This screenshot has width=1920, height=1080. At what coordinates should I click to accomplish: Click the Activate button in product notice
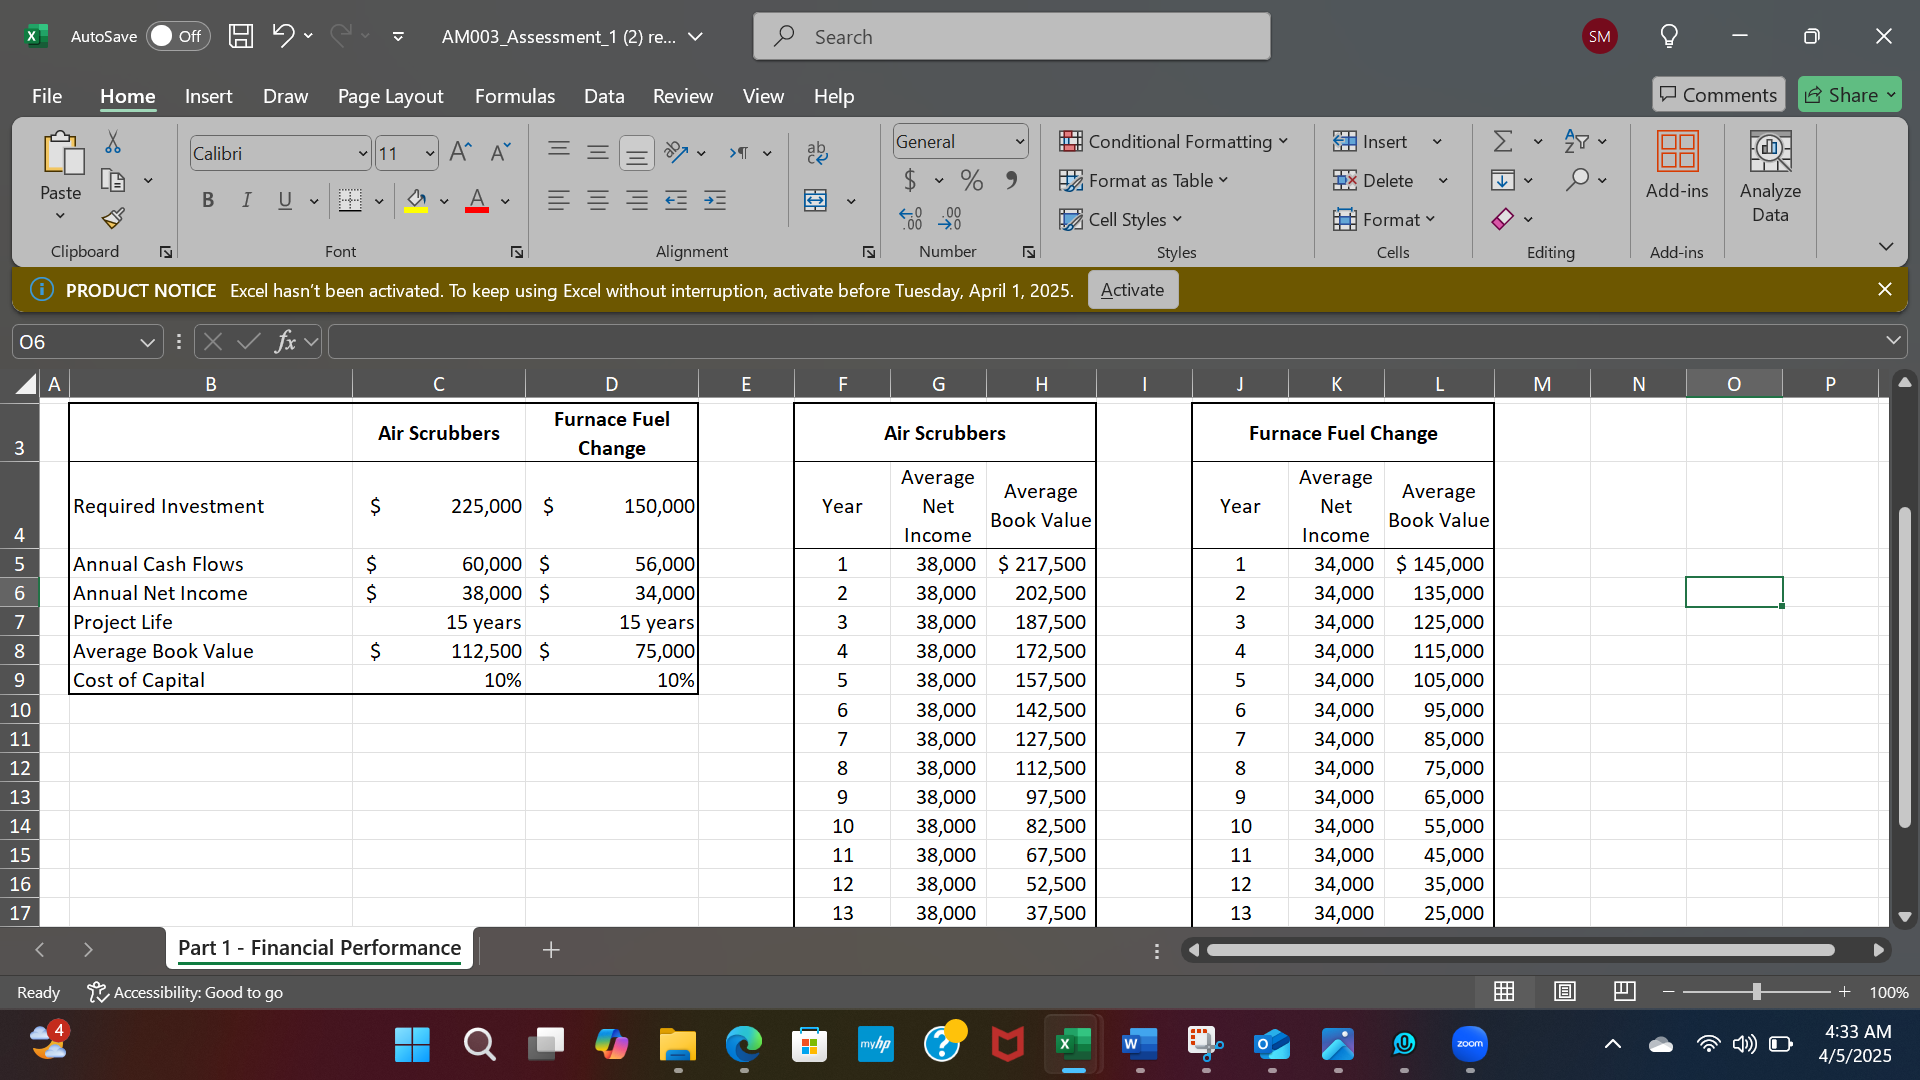[x=1131, y=289]
